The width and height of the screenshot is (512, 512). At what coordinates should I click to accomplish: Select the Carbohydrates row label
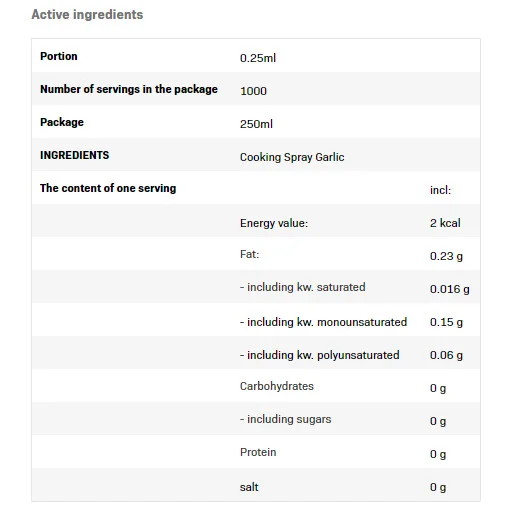pyautogui.click(x=277, y=386)
